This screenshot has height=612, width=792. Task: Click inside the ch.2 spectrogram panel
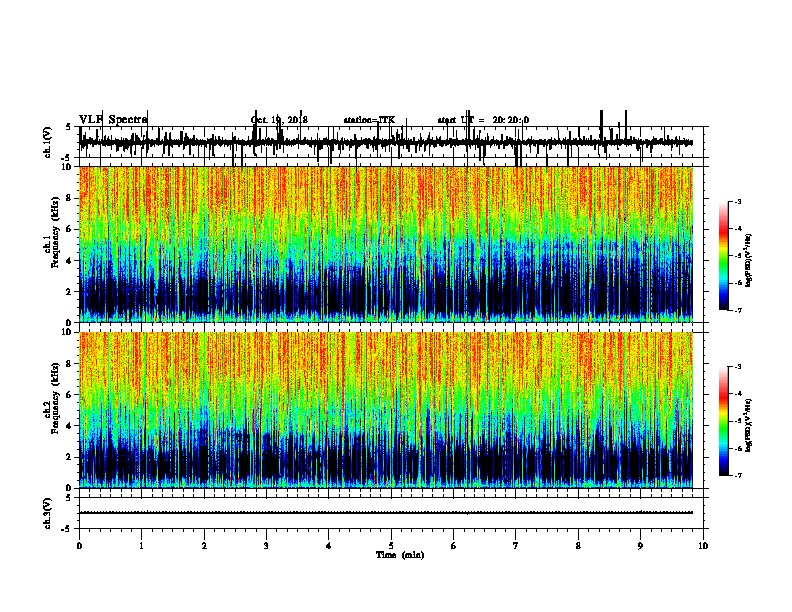pyautogui.click(x=386, y=410)
